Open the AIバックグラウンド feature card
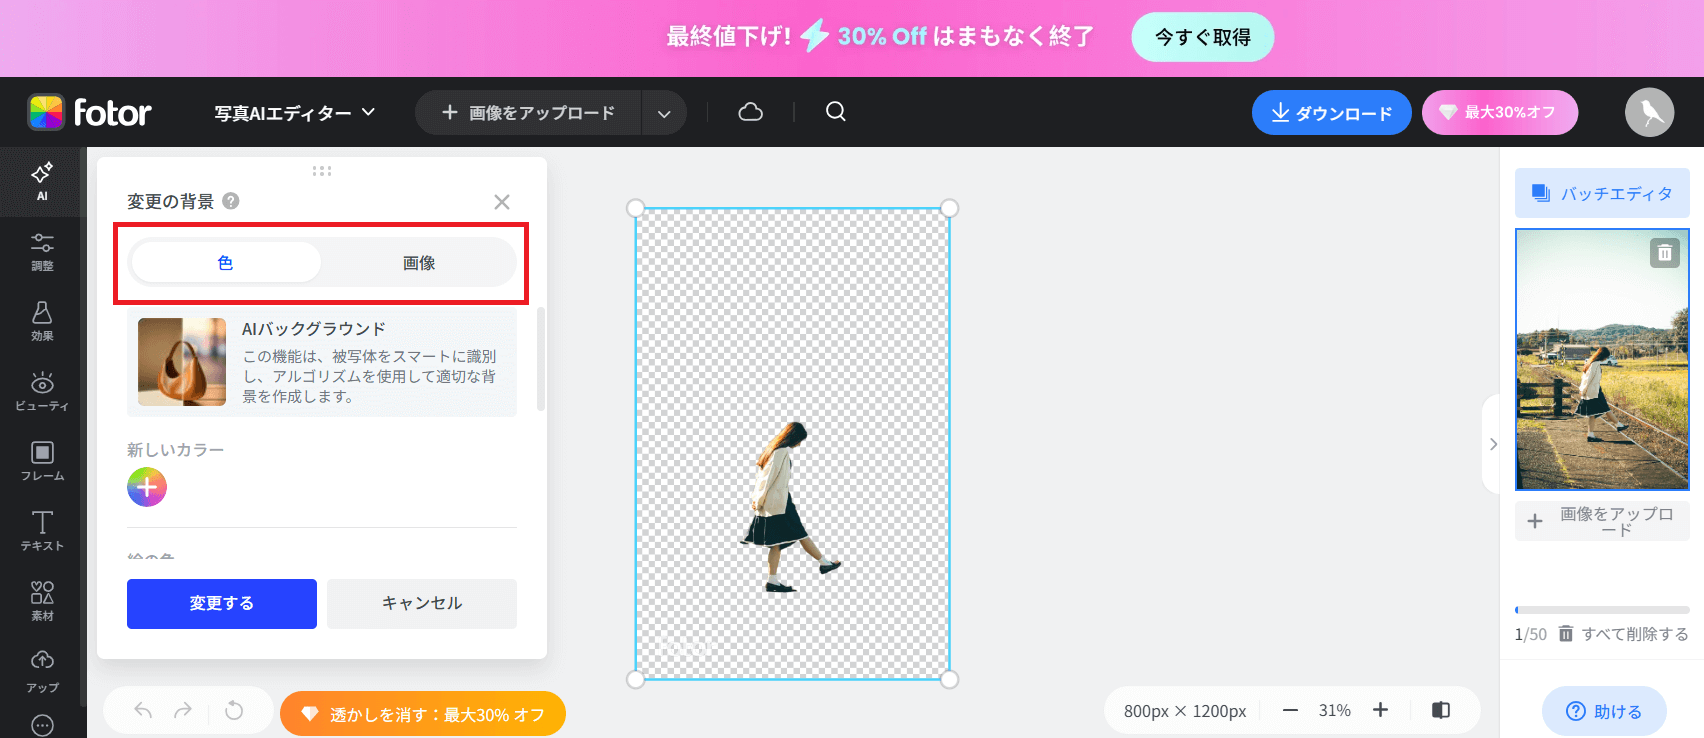Viewport: 1704px width, 738px height. [322, 362]
